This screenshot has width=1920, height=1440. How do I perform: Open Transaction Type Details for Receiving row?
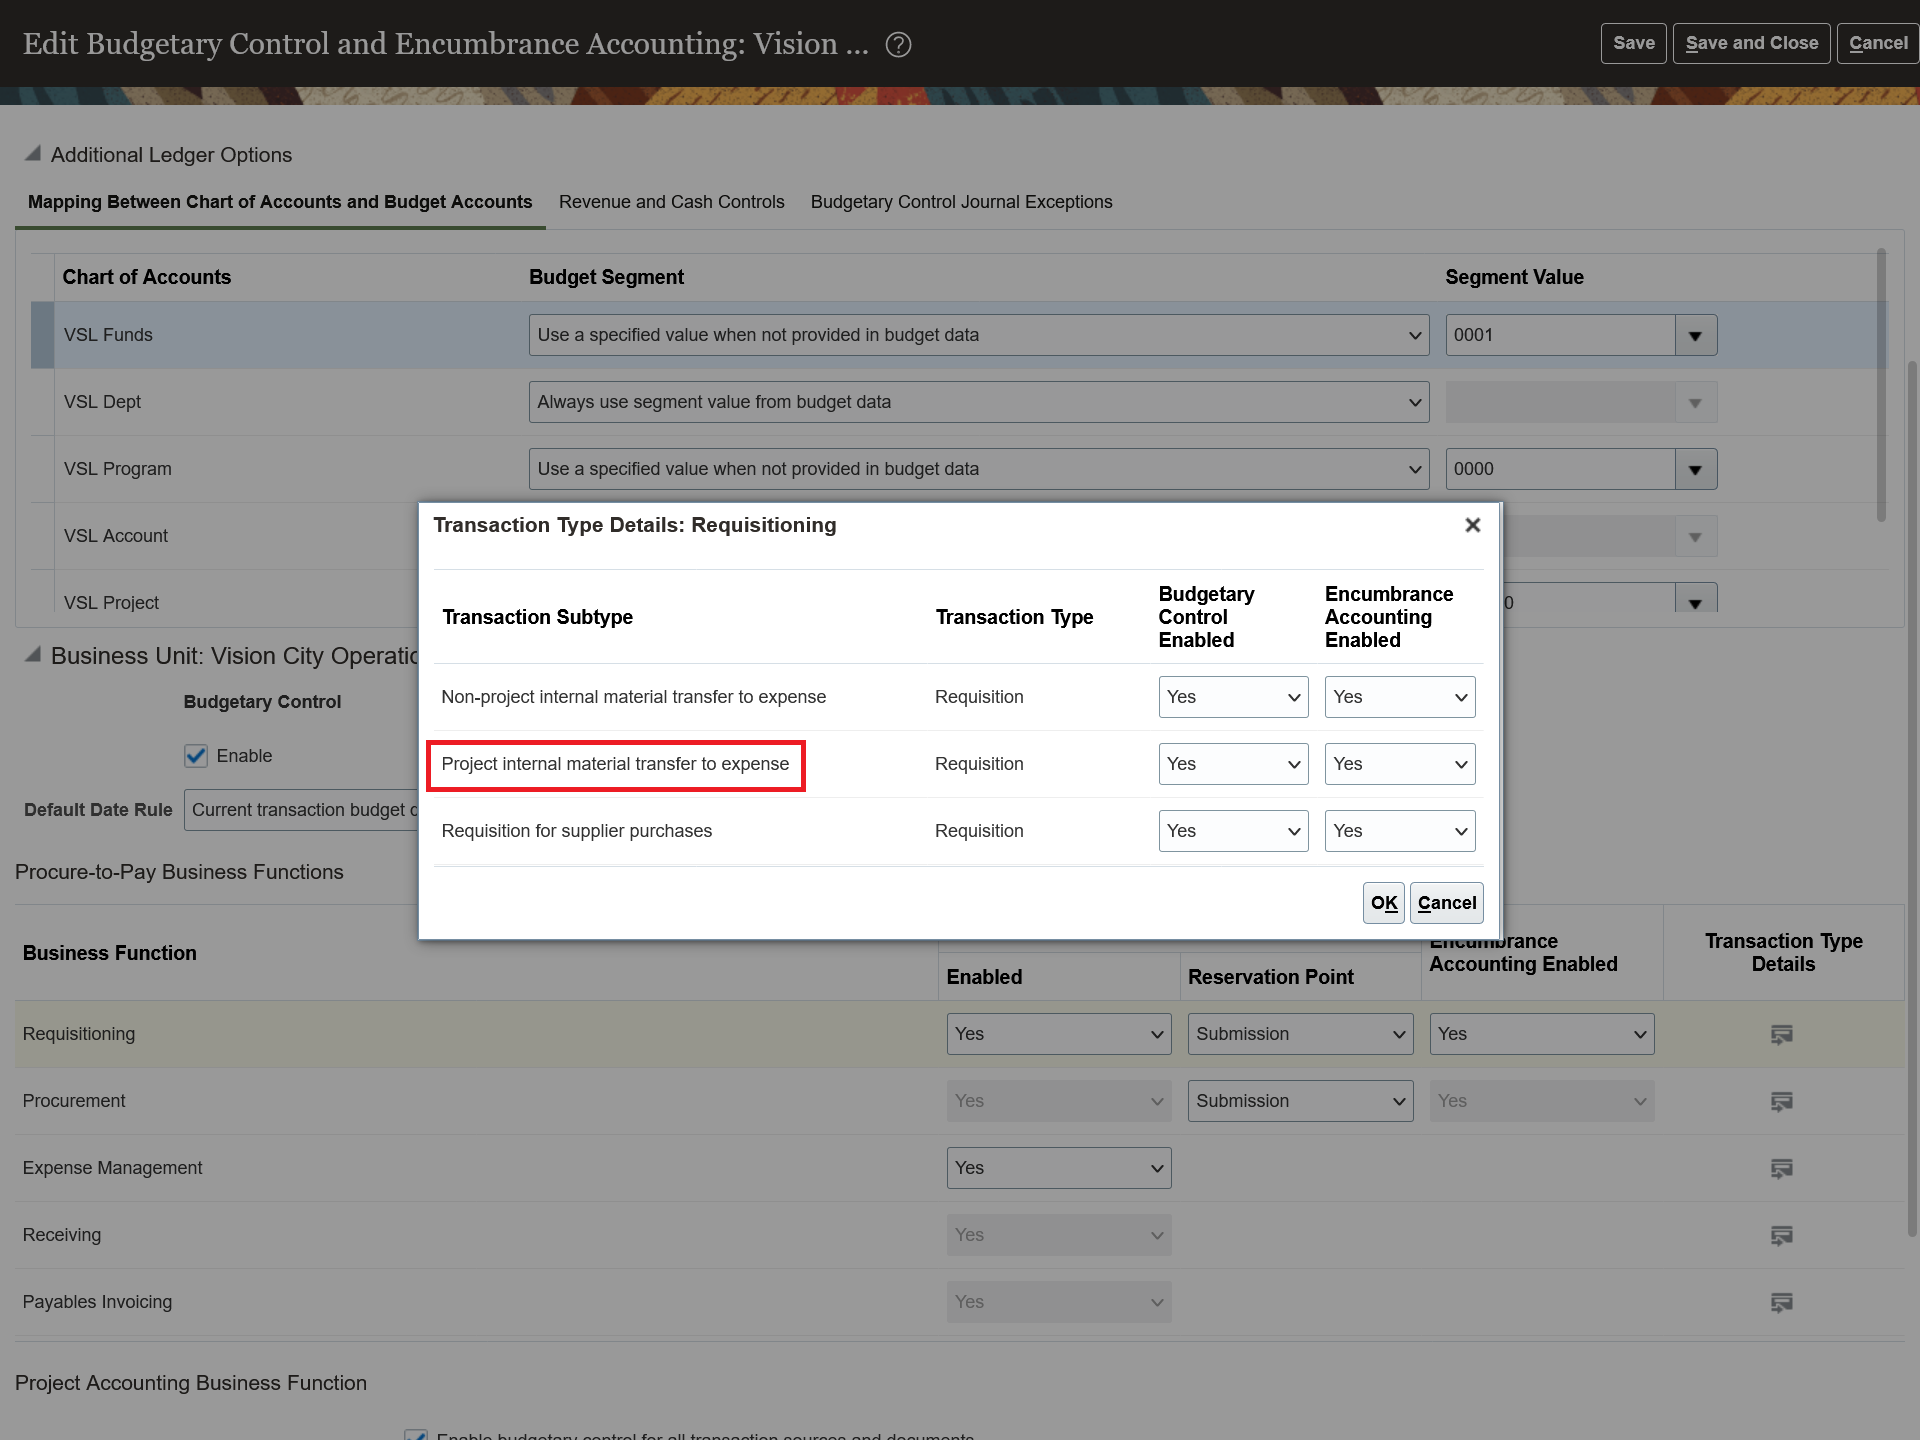tap(1781, 1235)
